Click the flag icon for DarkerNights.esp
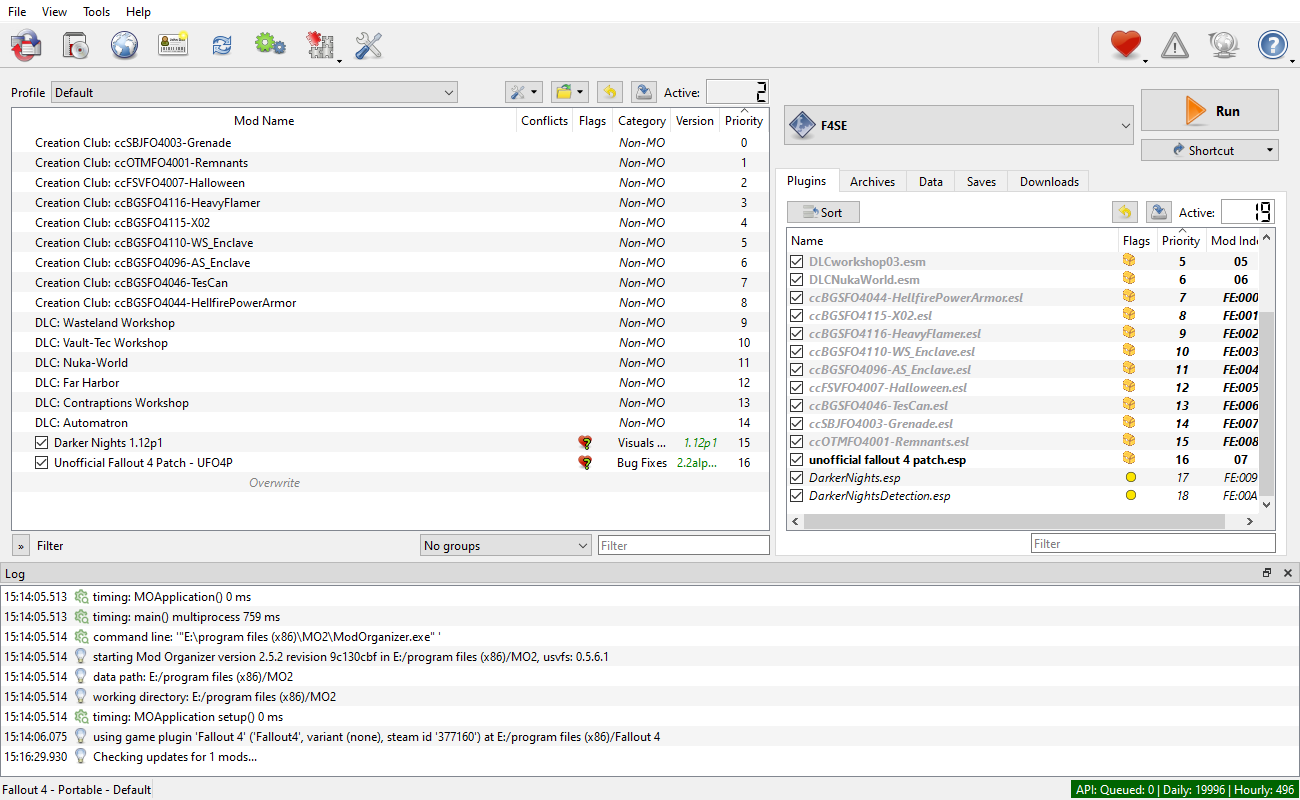Image resolution: width=1300 pixels, height=800 pixels. click(x=1131, y=478)
